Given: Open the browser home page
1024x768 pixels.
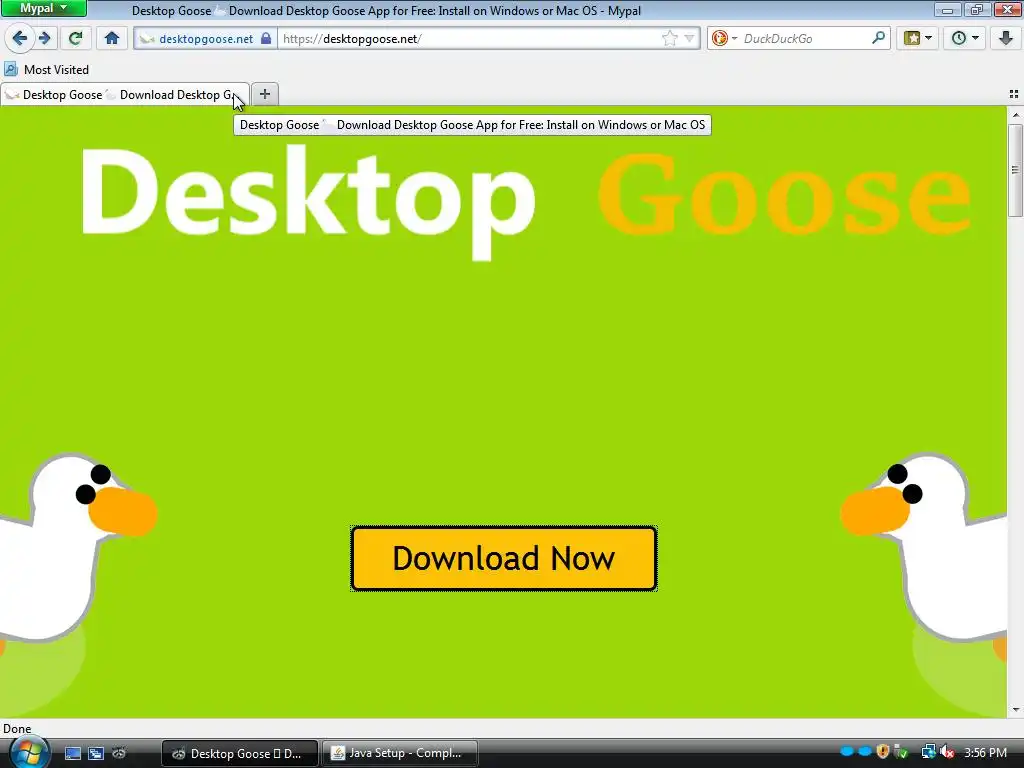Looking at the screenshot, I should [x=112, y=38].
